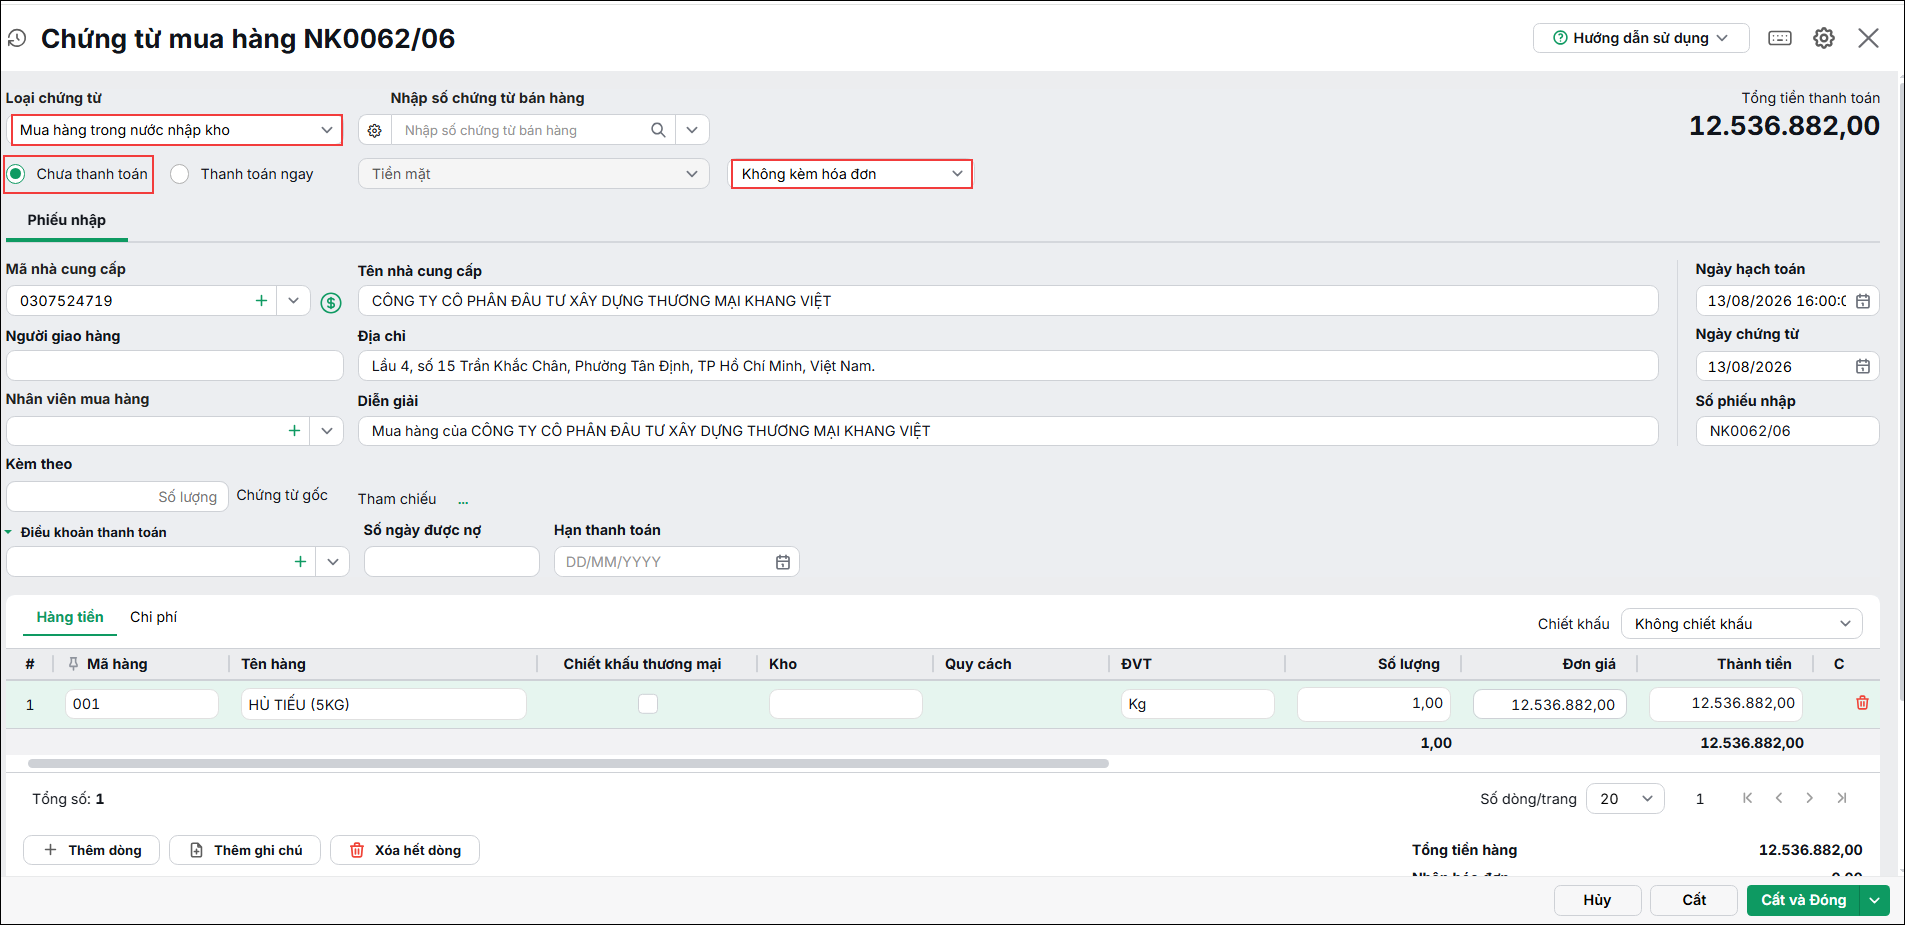Open the keyboard shortcuts icon
Screen dimensions: 1905x925
coord(1780,38)
